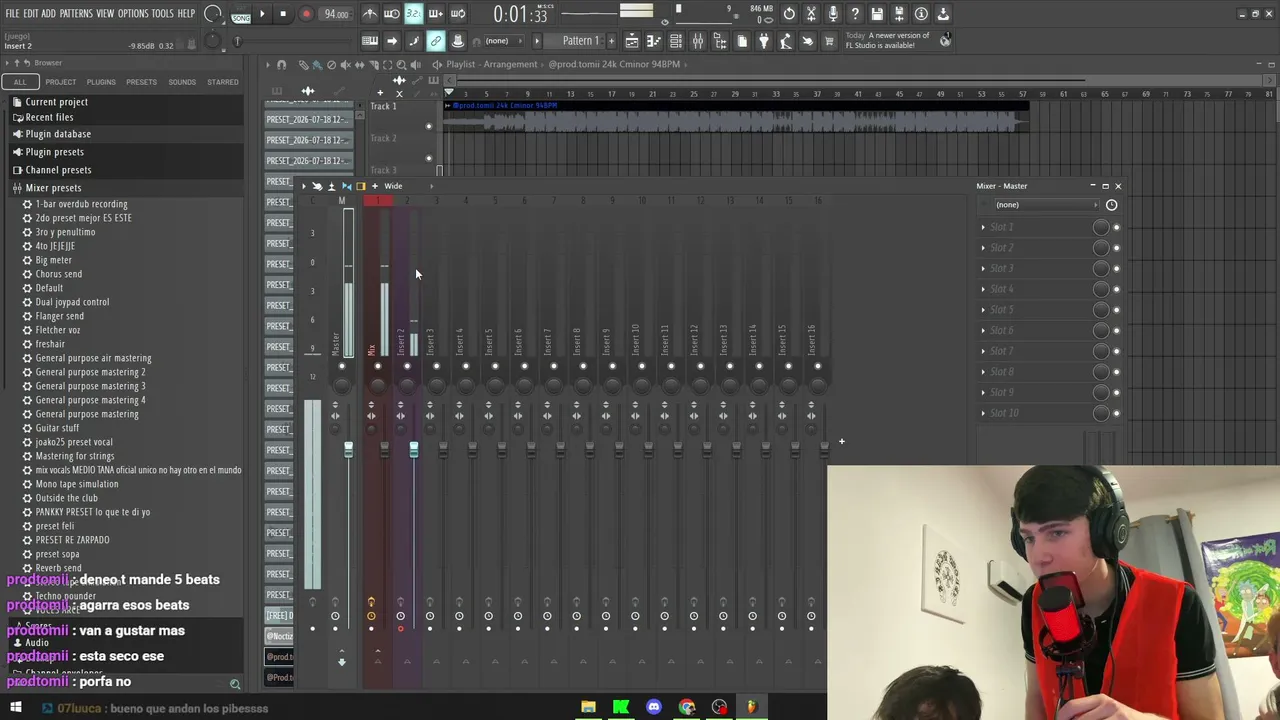Open the ADD menu
This screenshot has width=1280, height=720.
point(48,14)
